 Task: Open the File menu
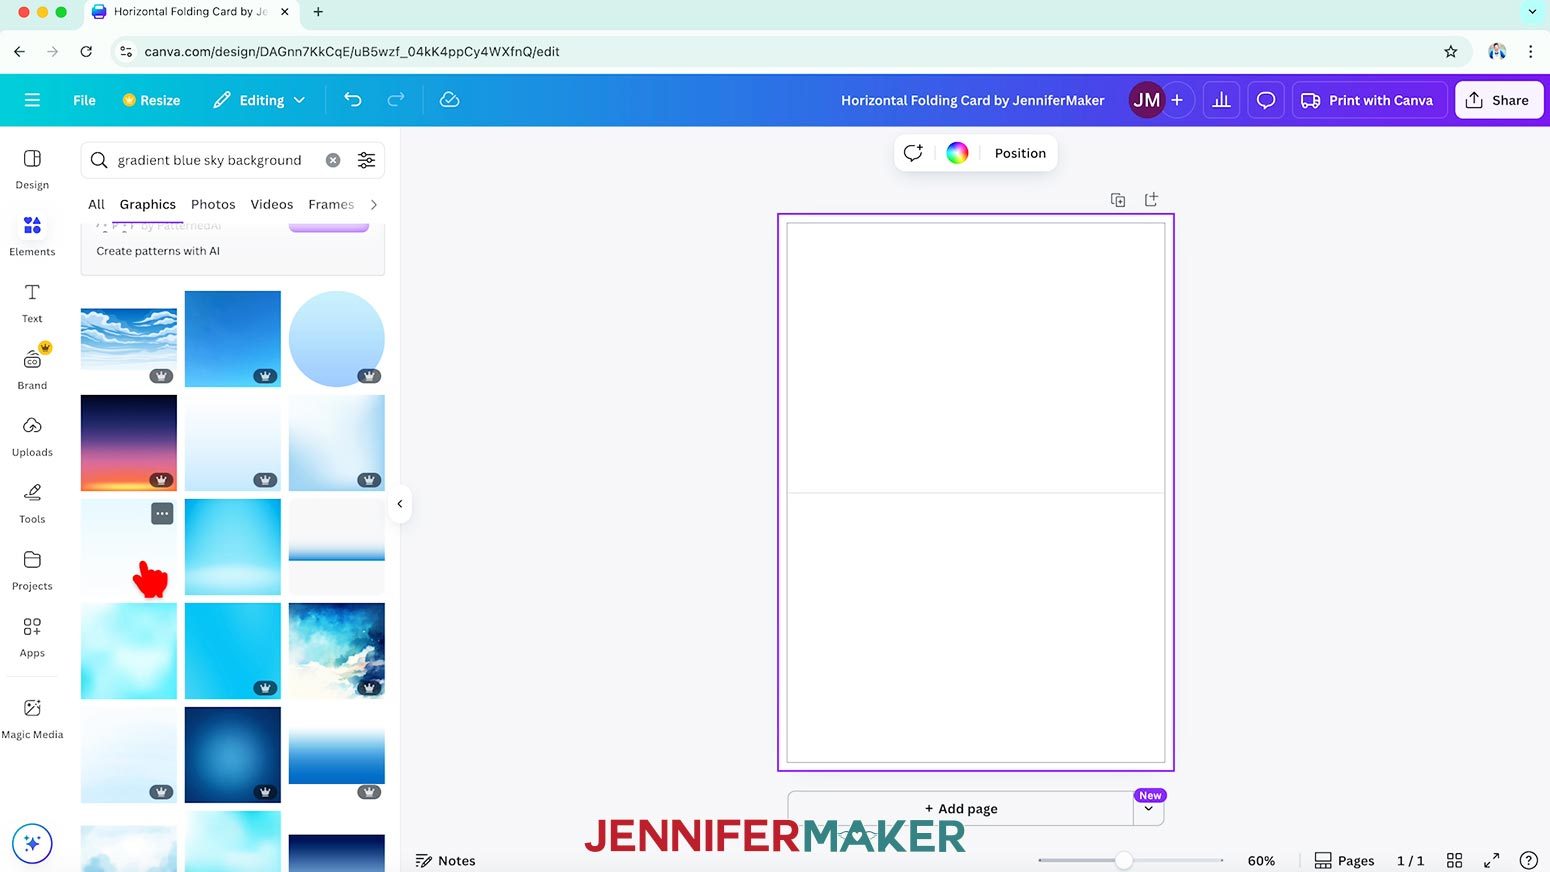pos(84,100)
